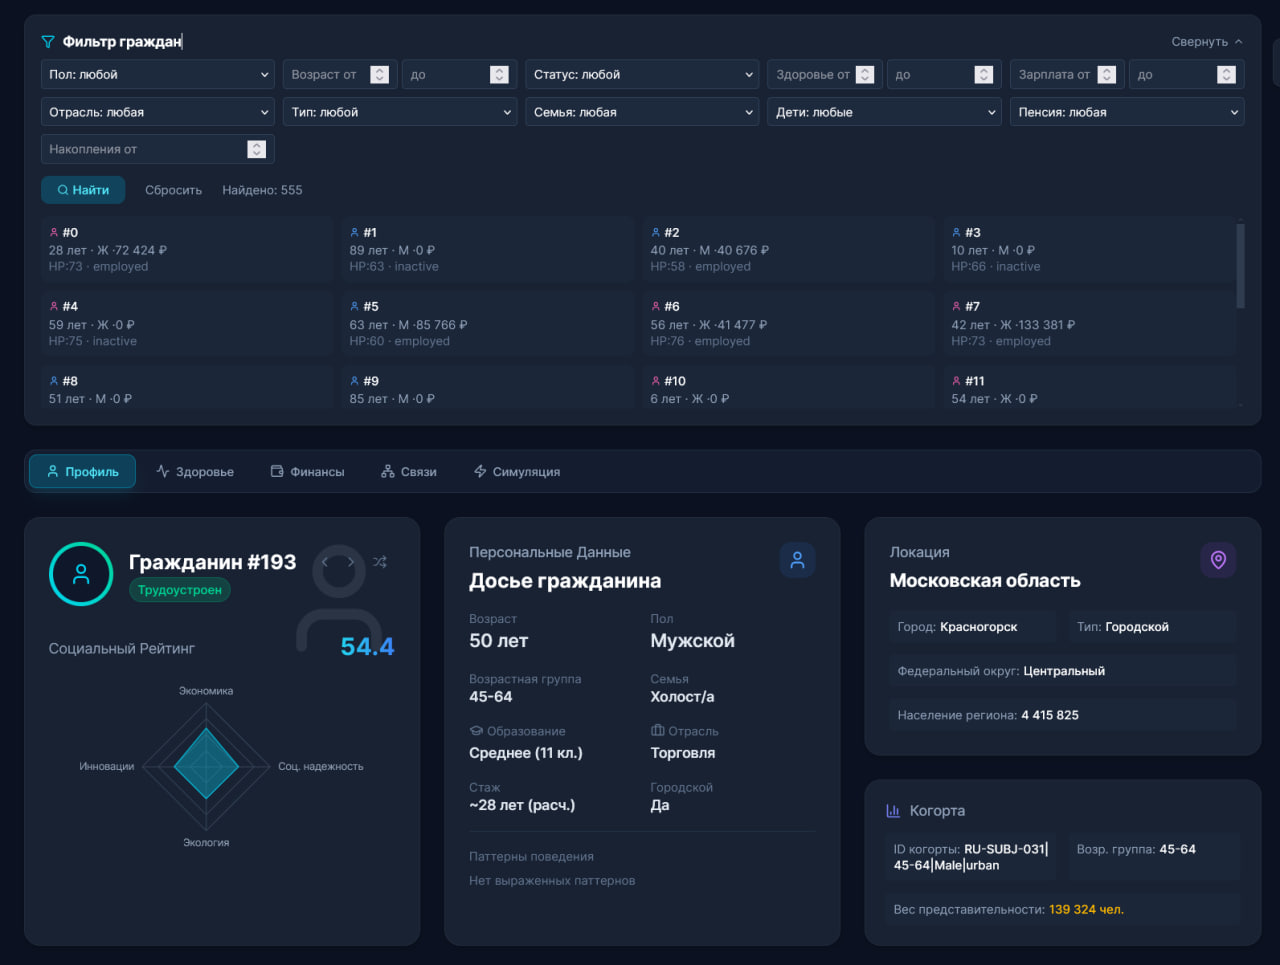Click the shuffle random citizen icon
The width and height of the screenshot is (1280, 965).
pos(380,562)
